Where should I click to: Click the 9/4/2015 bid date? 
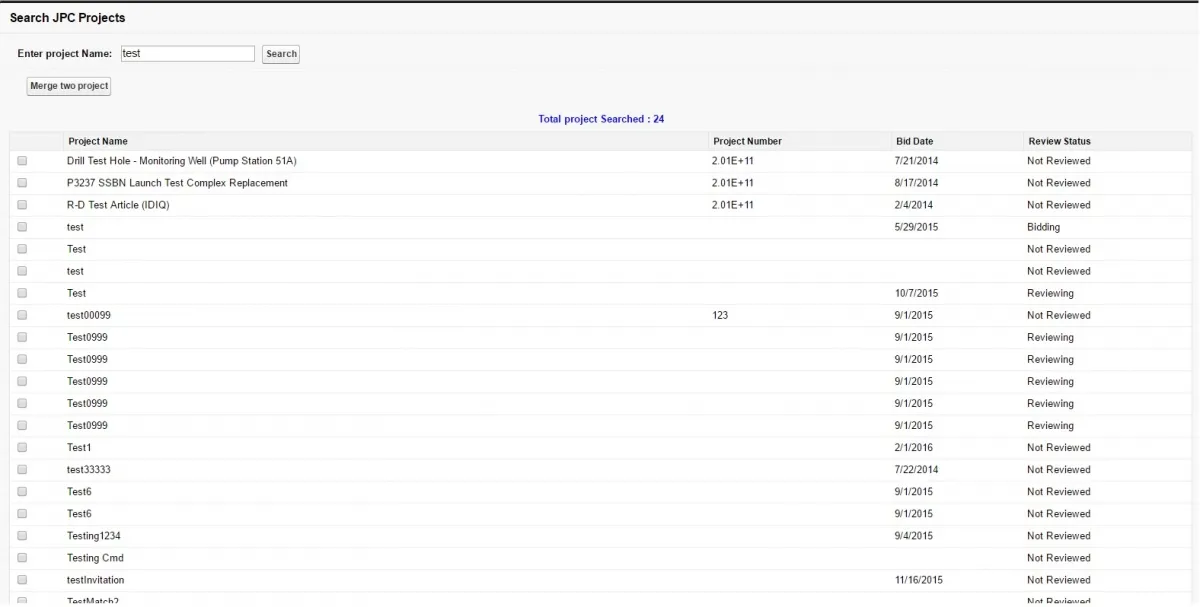(914, 536)
